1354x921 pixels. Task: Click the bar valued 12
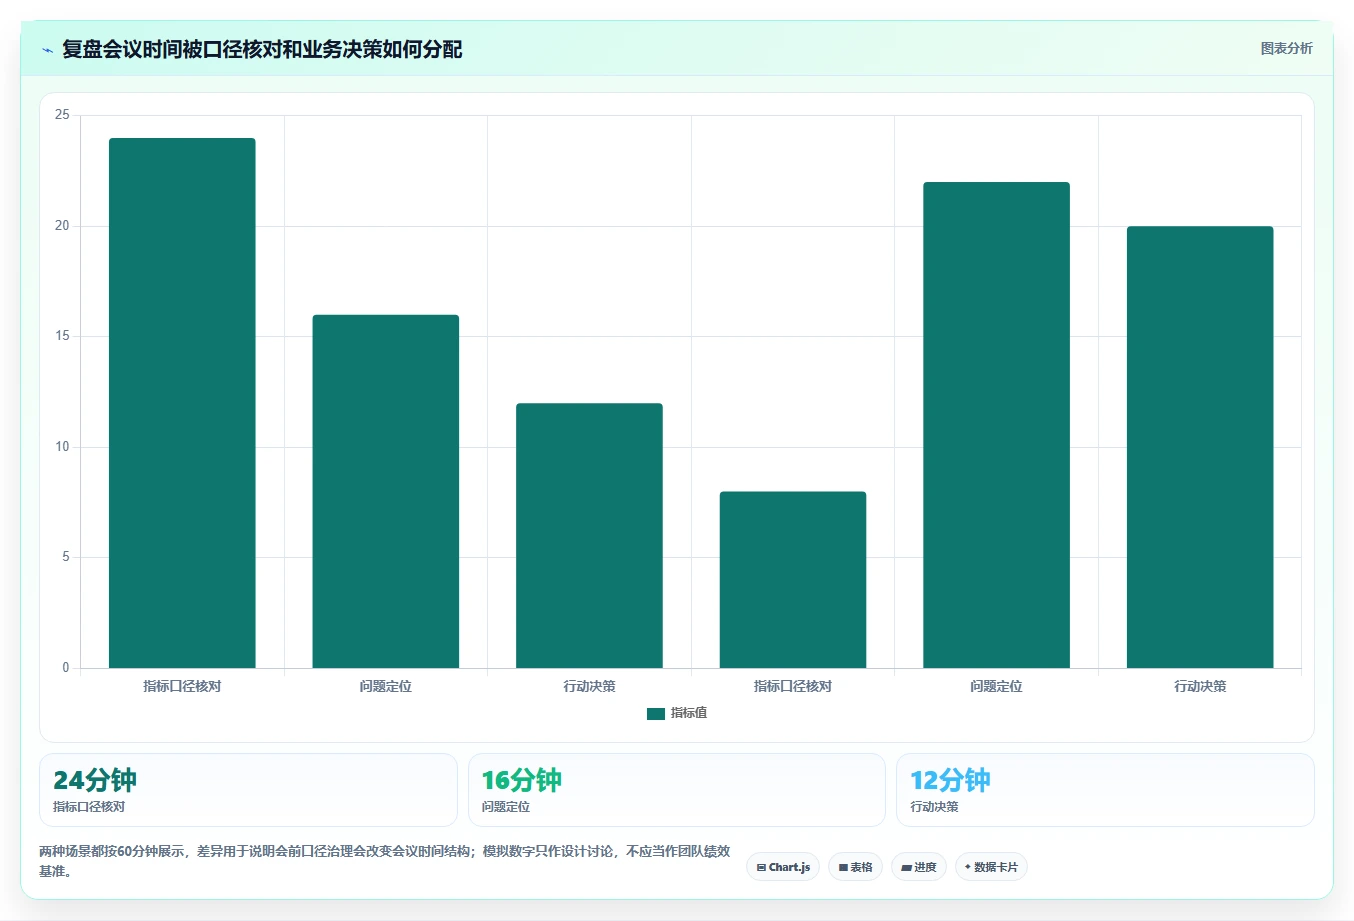(x=589, y=535)
